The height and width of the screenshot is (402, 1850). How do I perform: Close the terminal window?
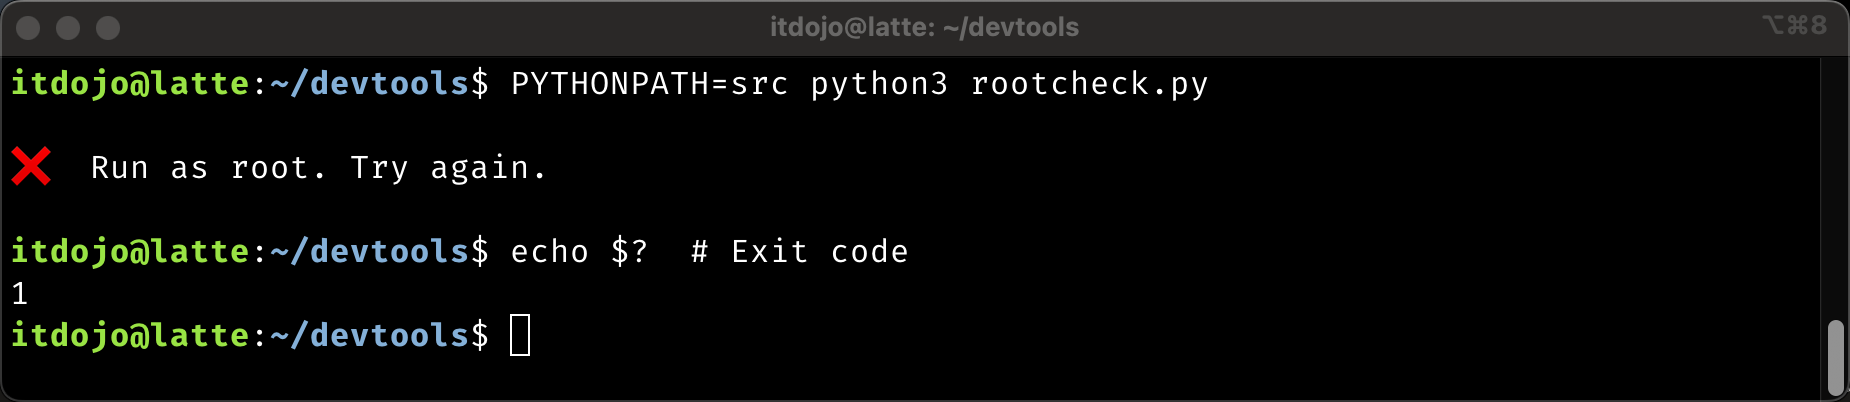coord(28,28)
